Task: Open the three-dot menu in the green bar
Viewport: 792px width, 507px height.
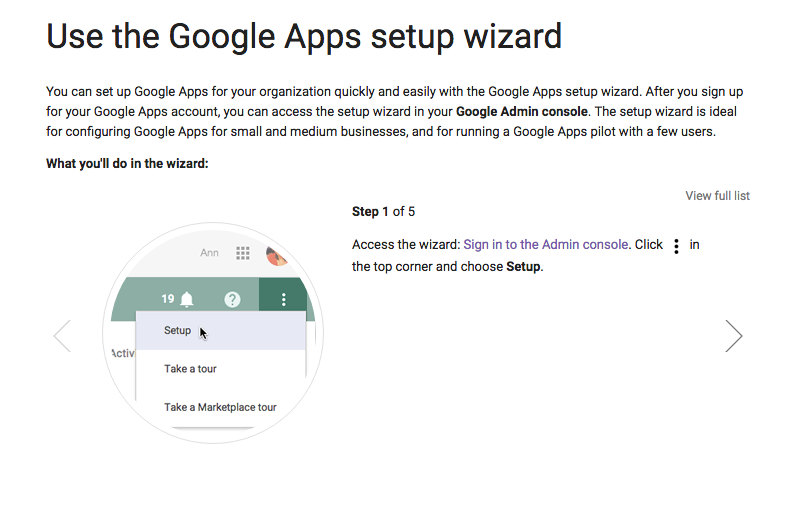Action: [x=284, y=299]
